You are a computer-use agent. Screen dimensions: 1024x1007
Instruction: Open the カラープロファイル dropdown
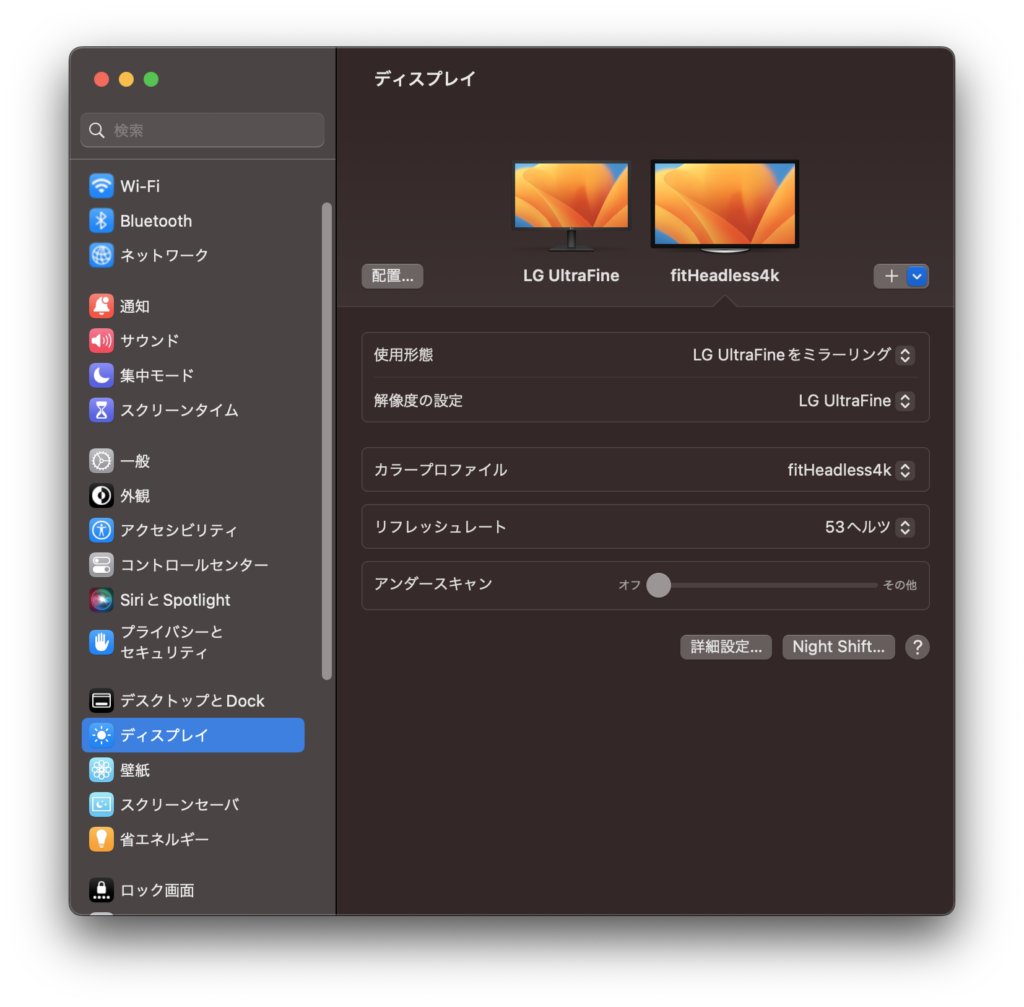point(904,470)
